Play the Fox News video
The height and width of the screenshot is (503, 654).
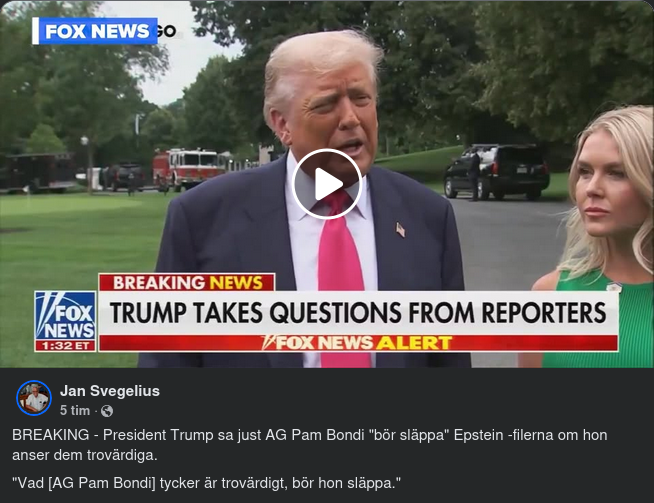[x=327, y=184]
